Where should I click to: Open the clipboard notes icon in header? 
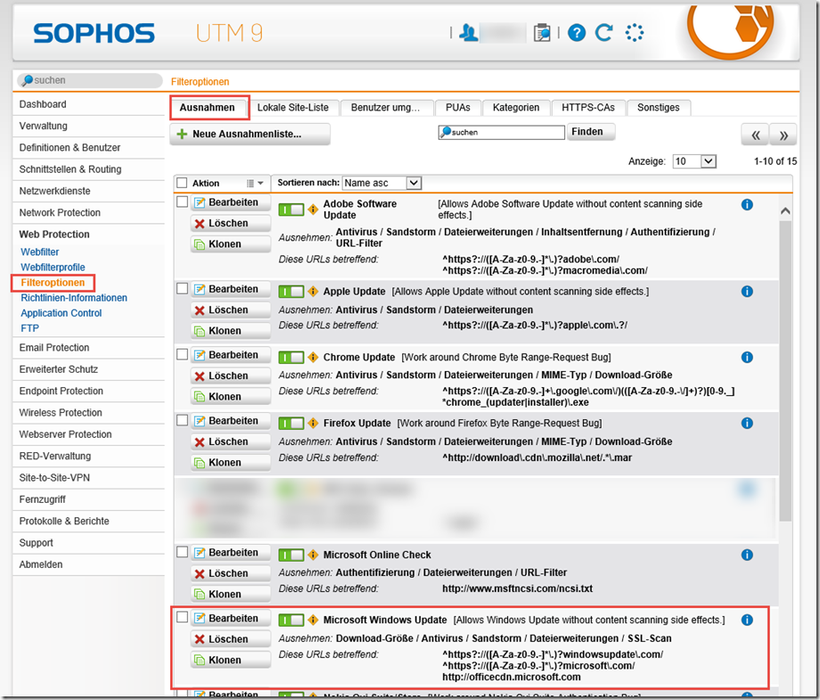click(x=542, y=33)
